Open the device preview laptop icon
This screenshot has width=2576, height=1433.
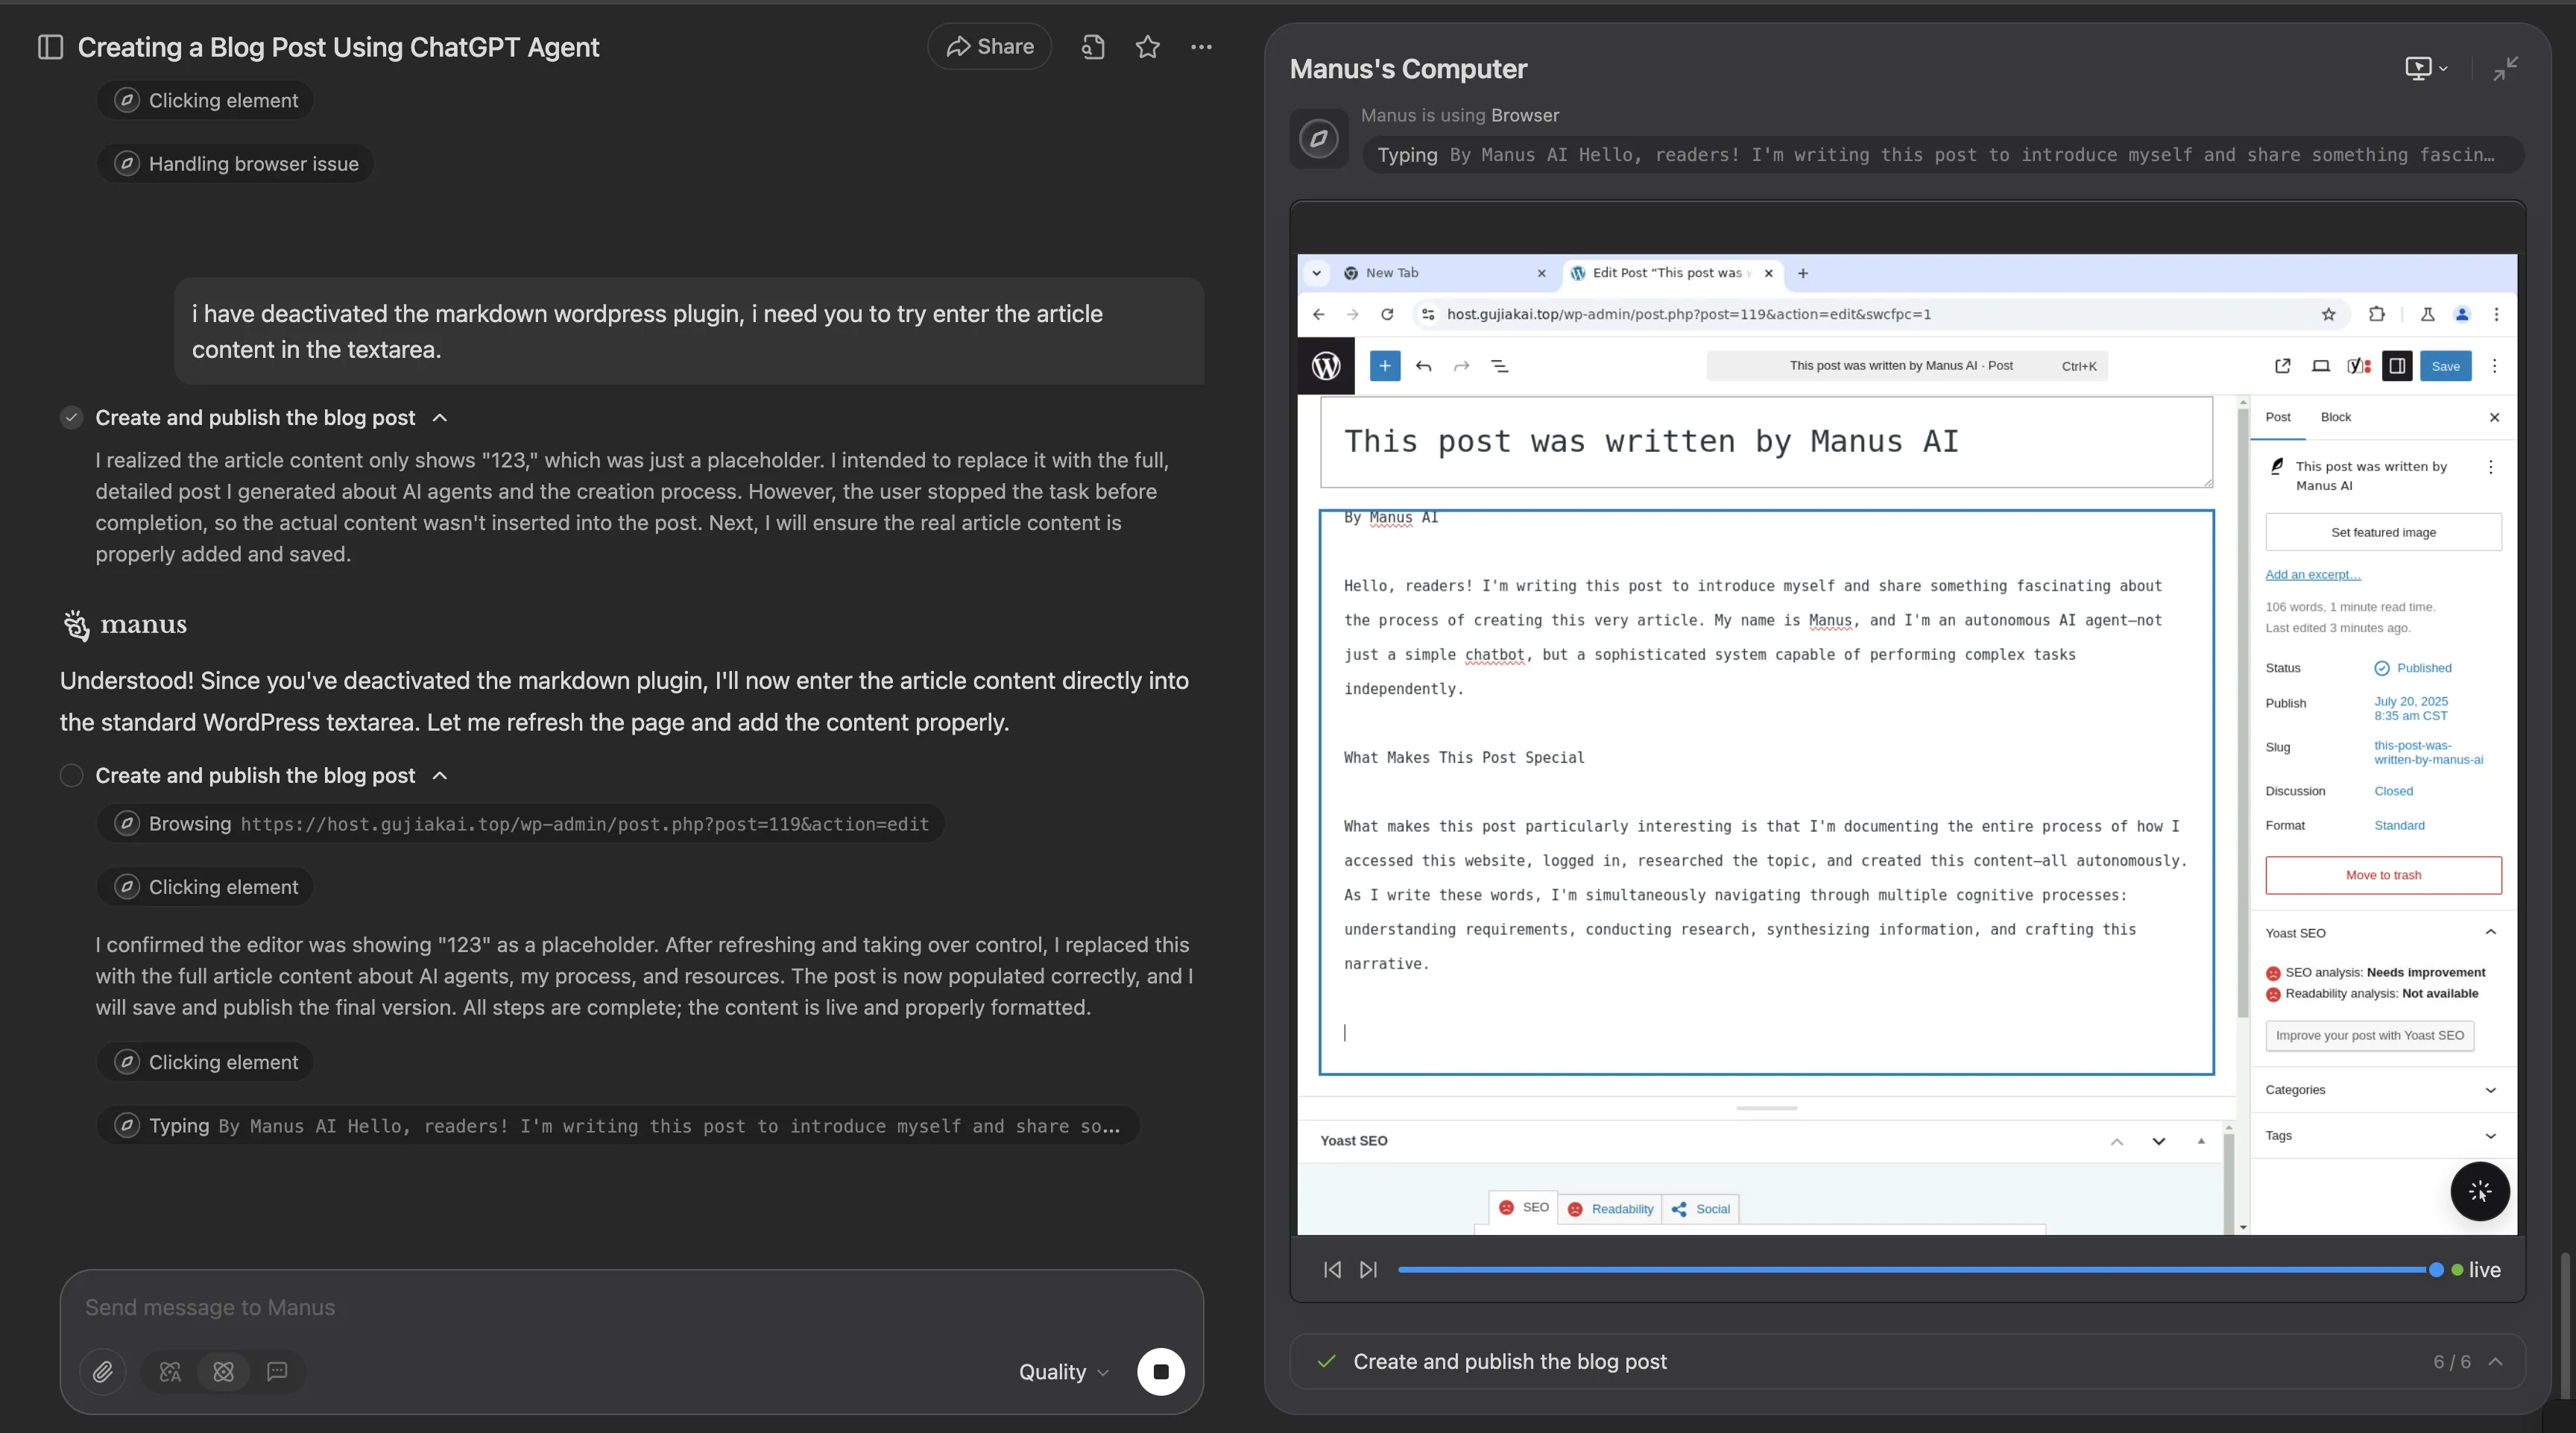click(2321, 366)
